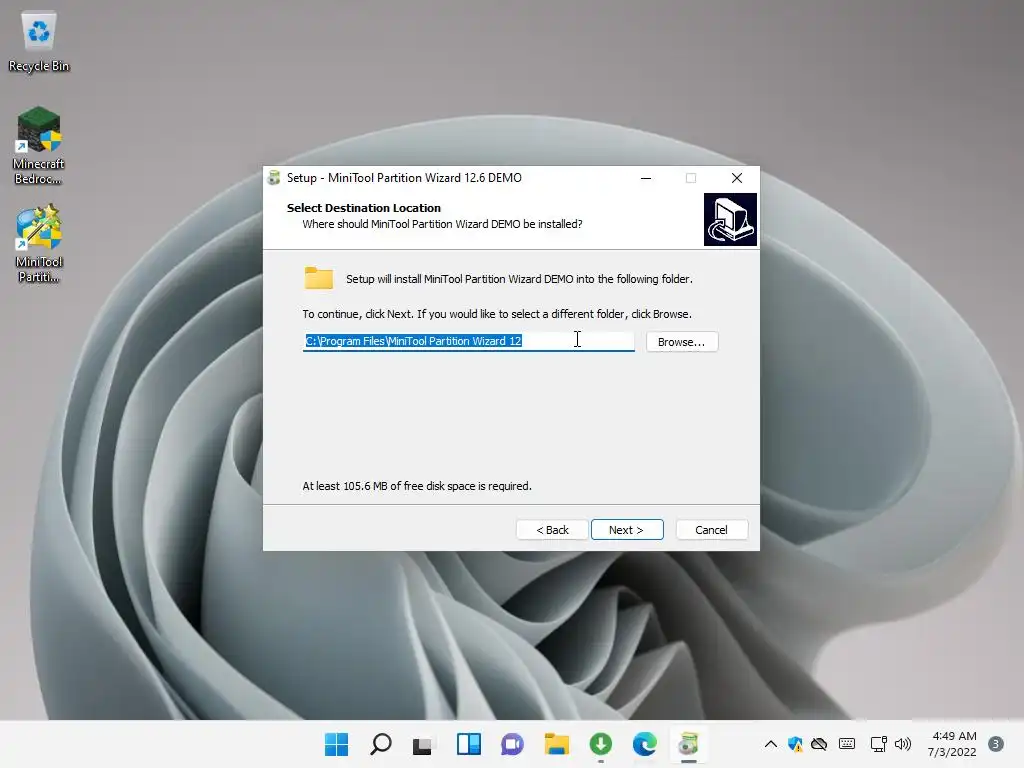This screenshot has width=1024, height=768.
Task: Click the setup window title text
Action: (404, 178)
